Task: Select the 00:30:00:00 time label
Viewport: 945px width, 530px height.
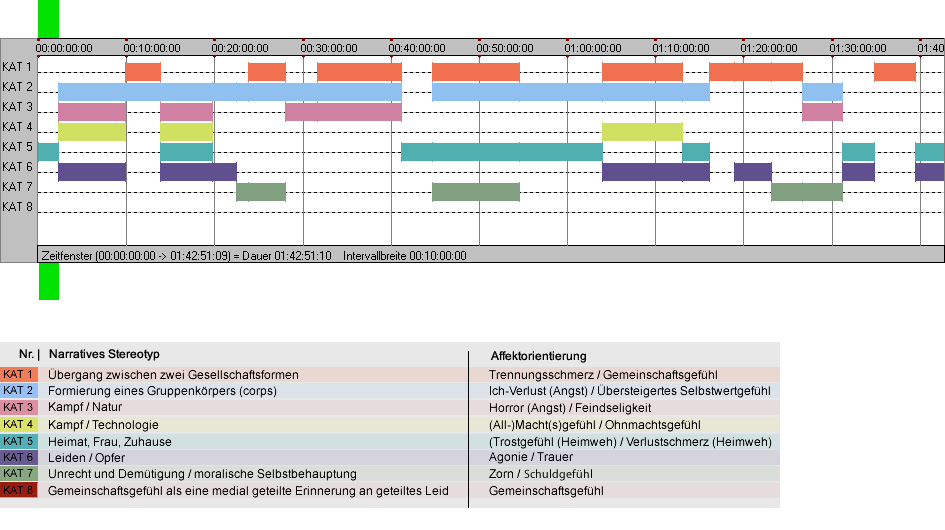Action: click(x=329, y=48)
